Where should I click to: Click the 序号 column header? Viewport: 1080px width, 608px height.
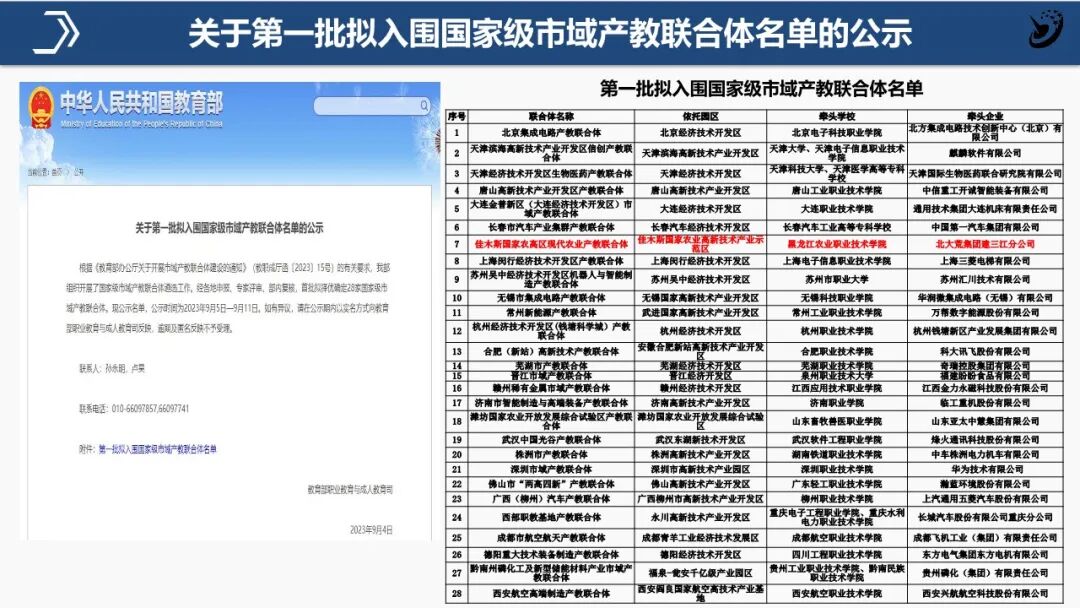(459, 115)
